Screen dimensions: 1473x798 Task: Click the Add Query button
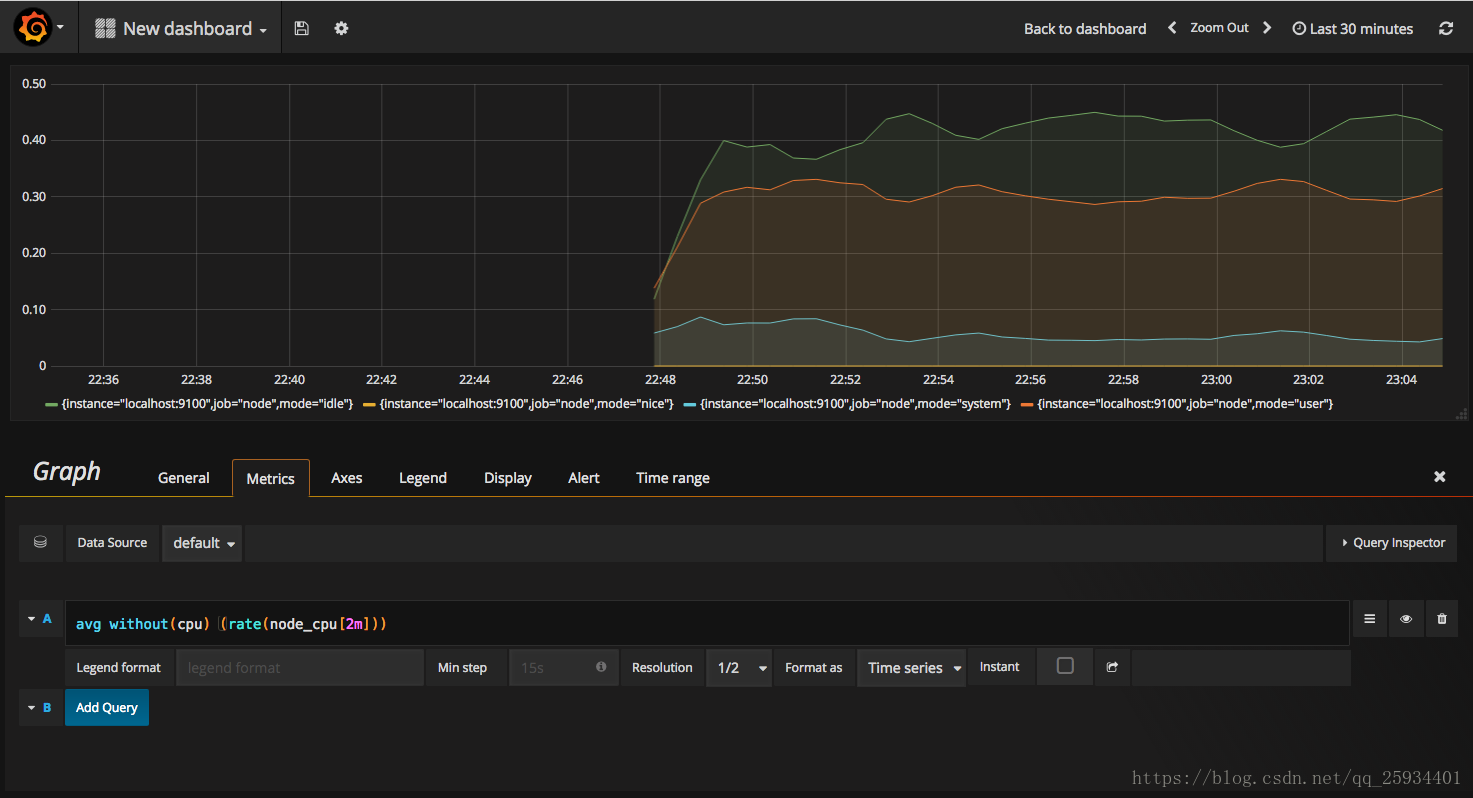point(107,707)
